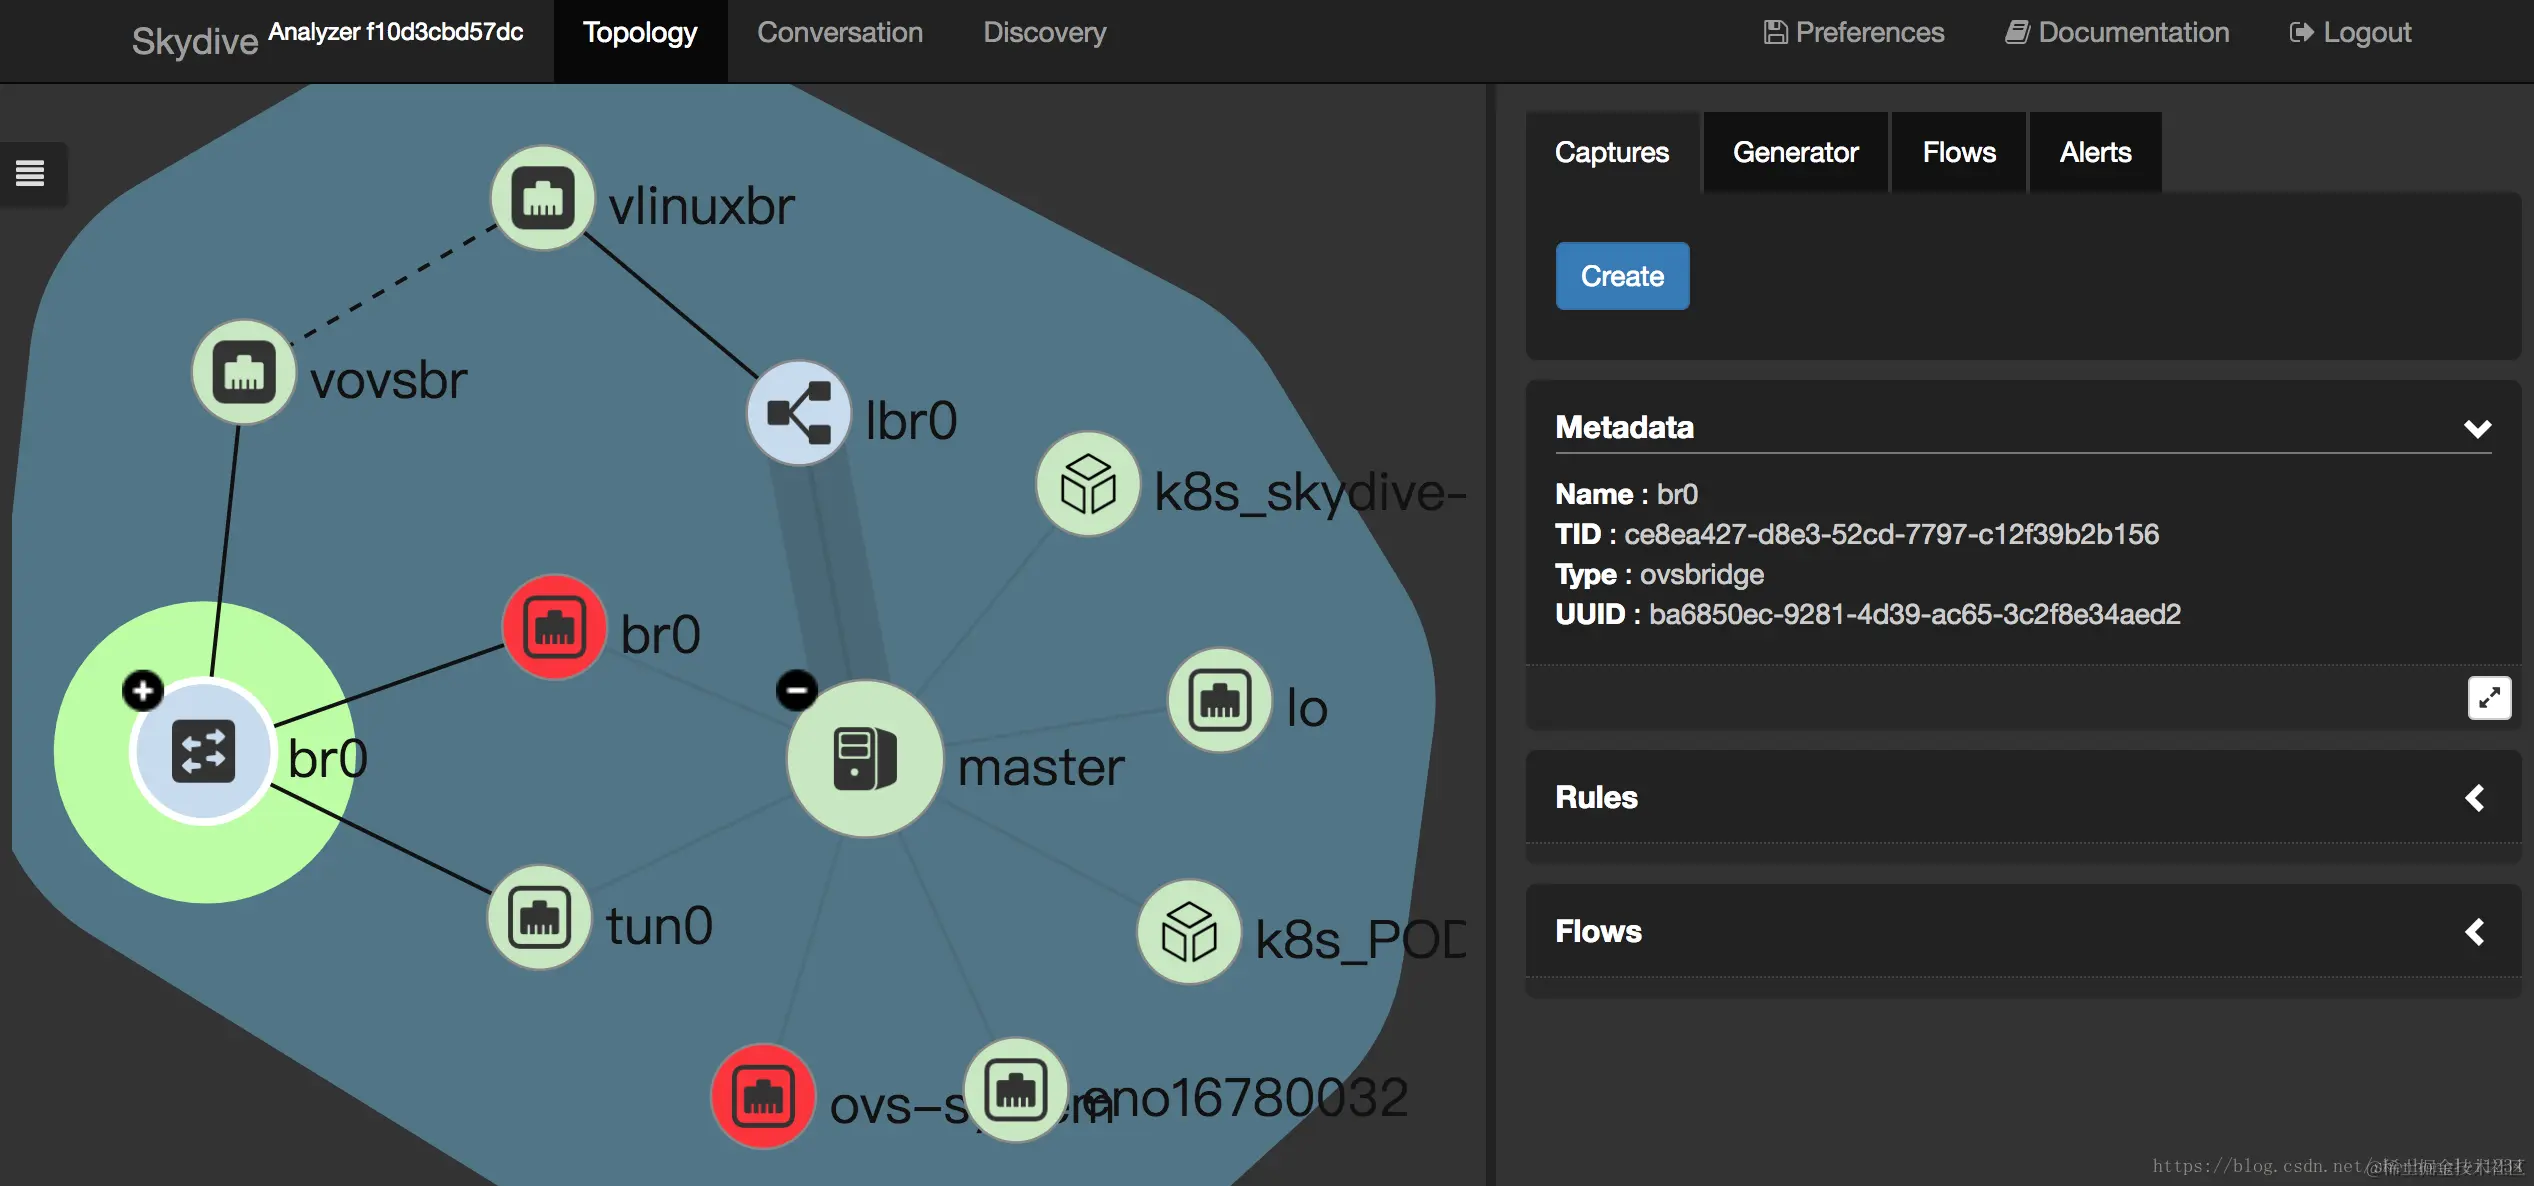Screen dimensions: 2534x1186
Task: Select the master host server icon
Action: click(x=865, y=759)
